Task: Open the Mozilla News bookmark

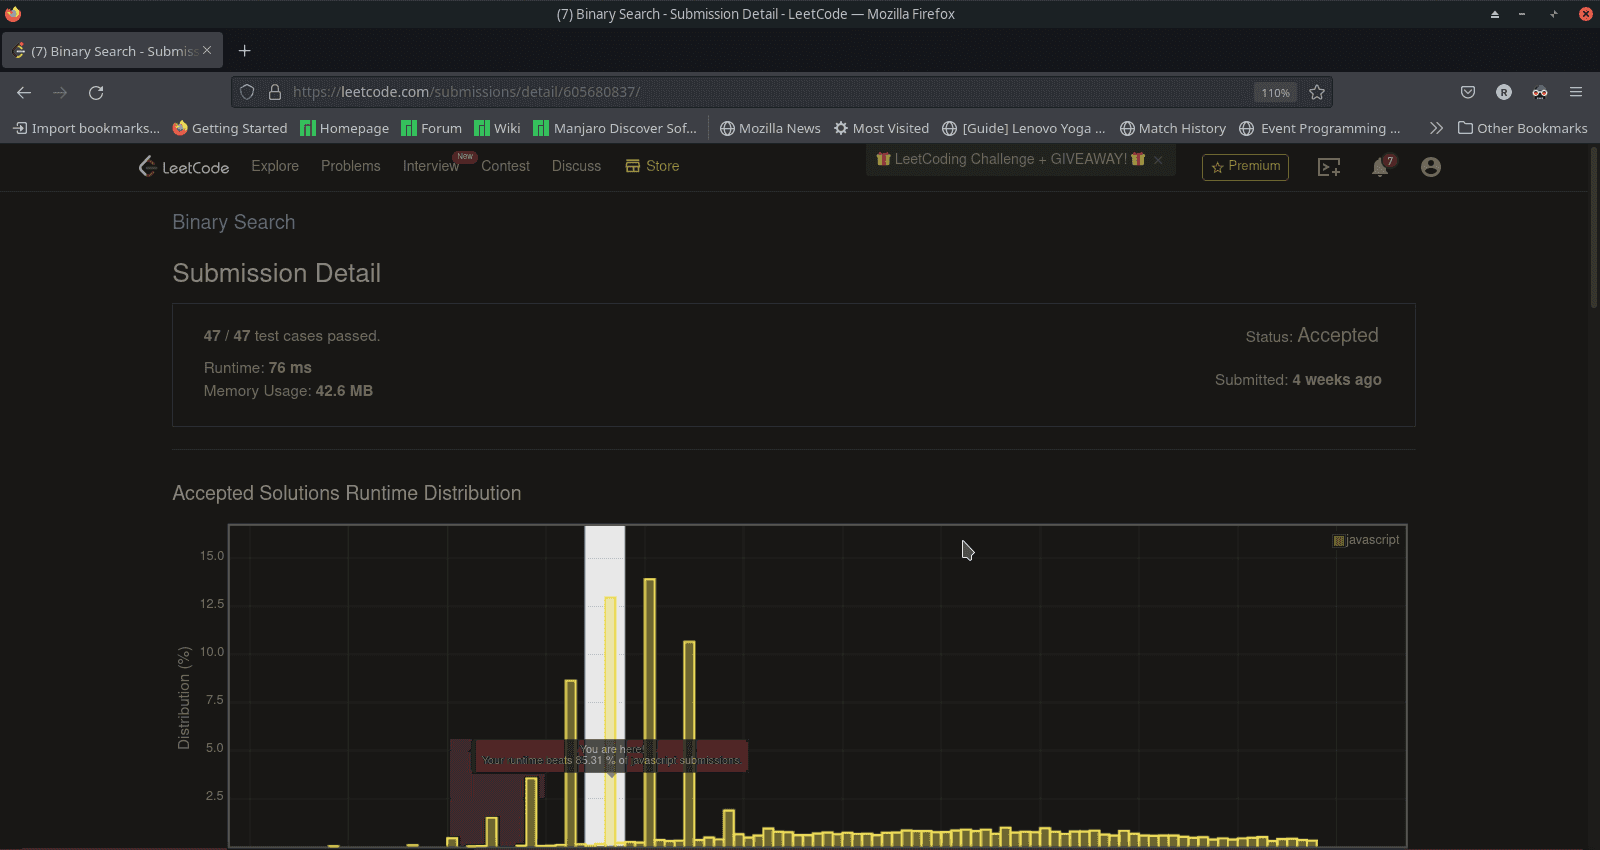Action: click(x=770, y=128)
